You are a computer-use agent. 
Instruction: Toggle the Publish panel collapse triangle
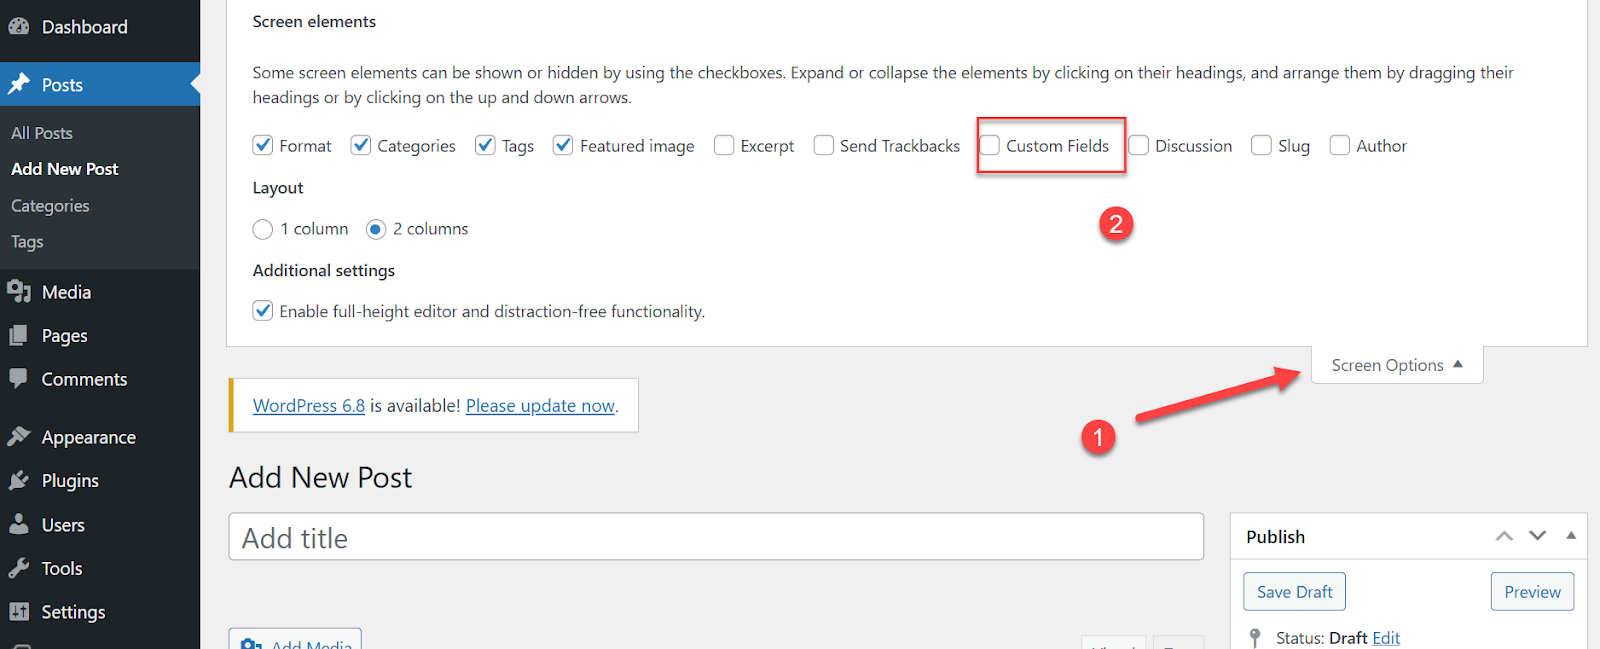(1571, 536)
